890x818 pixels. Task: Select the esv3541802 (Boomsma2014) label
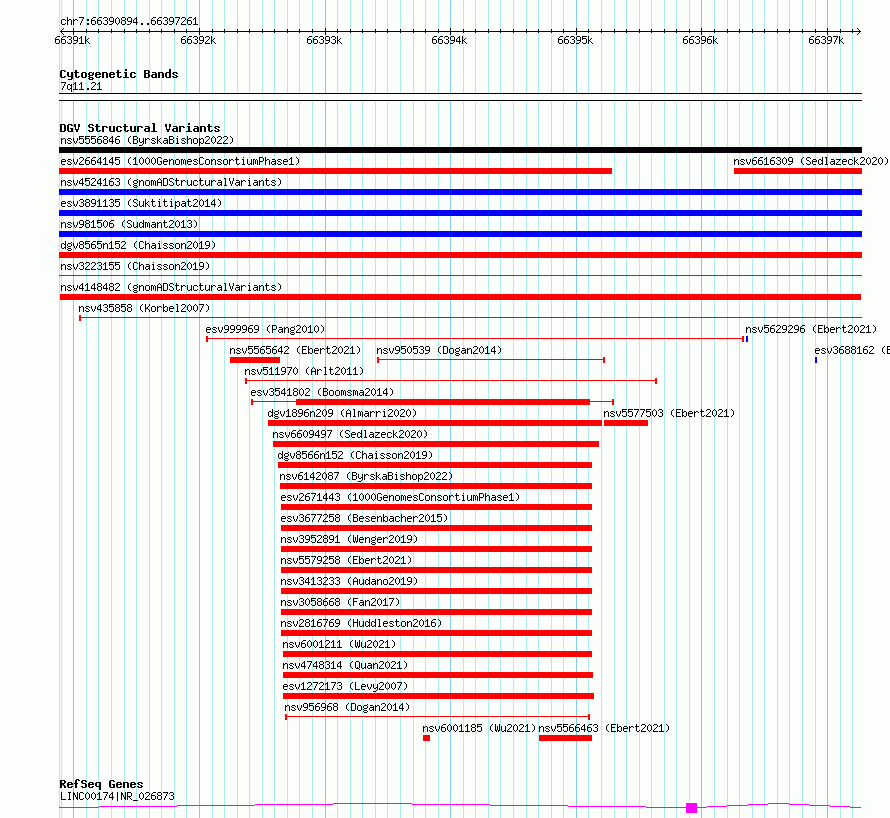click(x=322, y=392)
